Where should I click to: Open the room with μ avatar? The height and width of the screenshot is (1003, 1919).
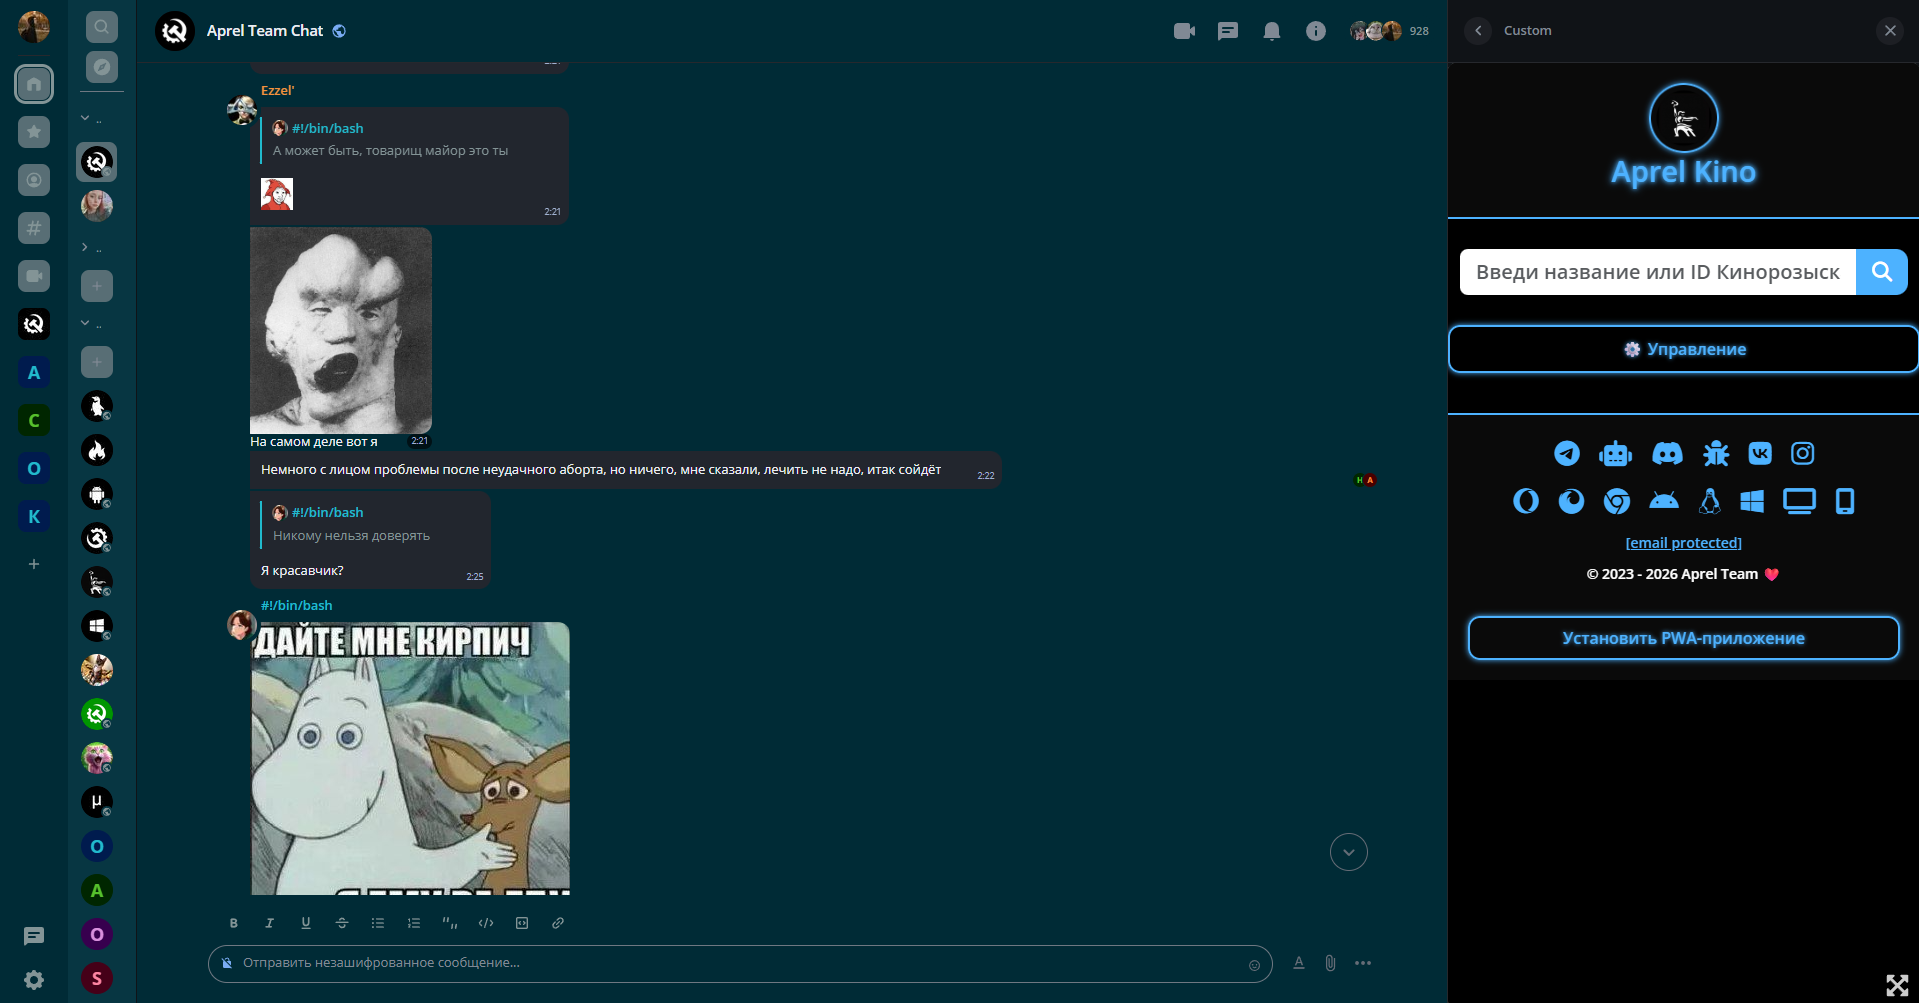[97, 802]
